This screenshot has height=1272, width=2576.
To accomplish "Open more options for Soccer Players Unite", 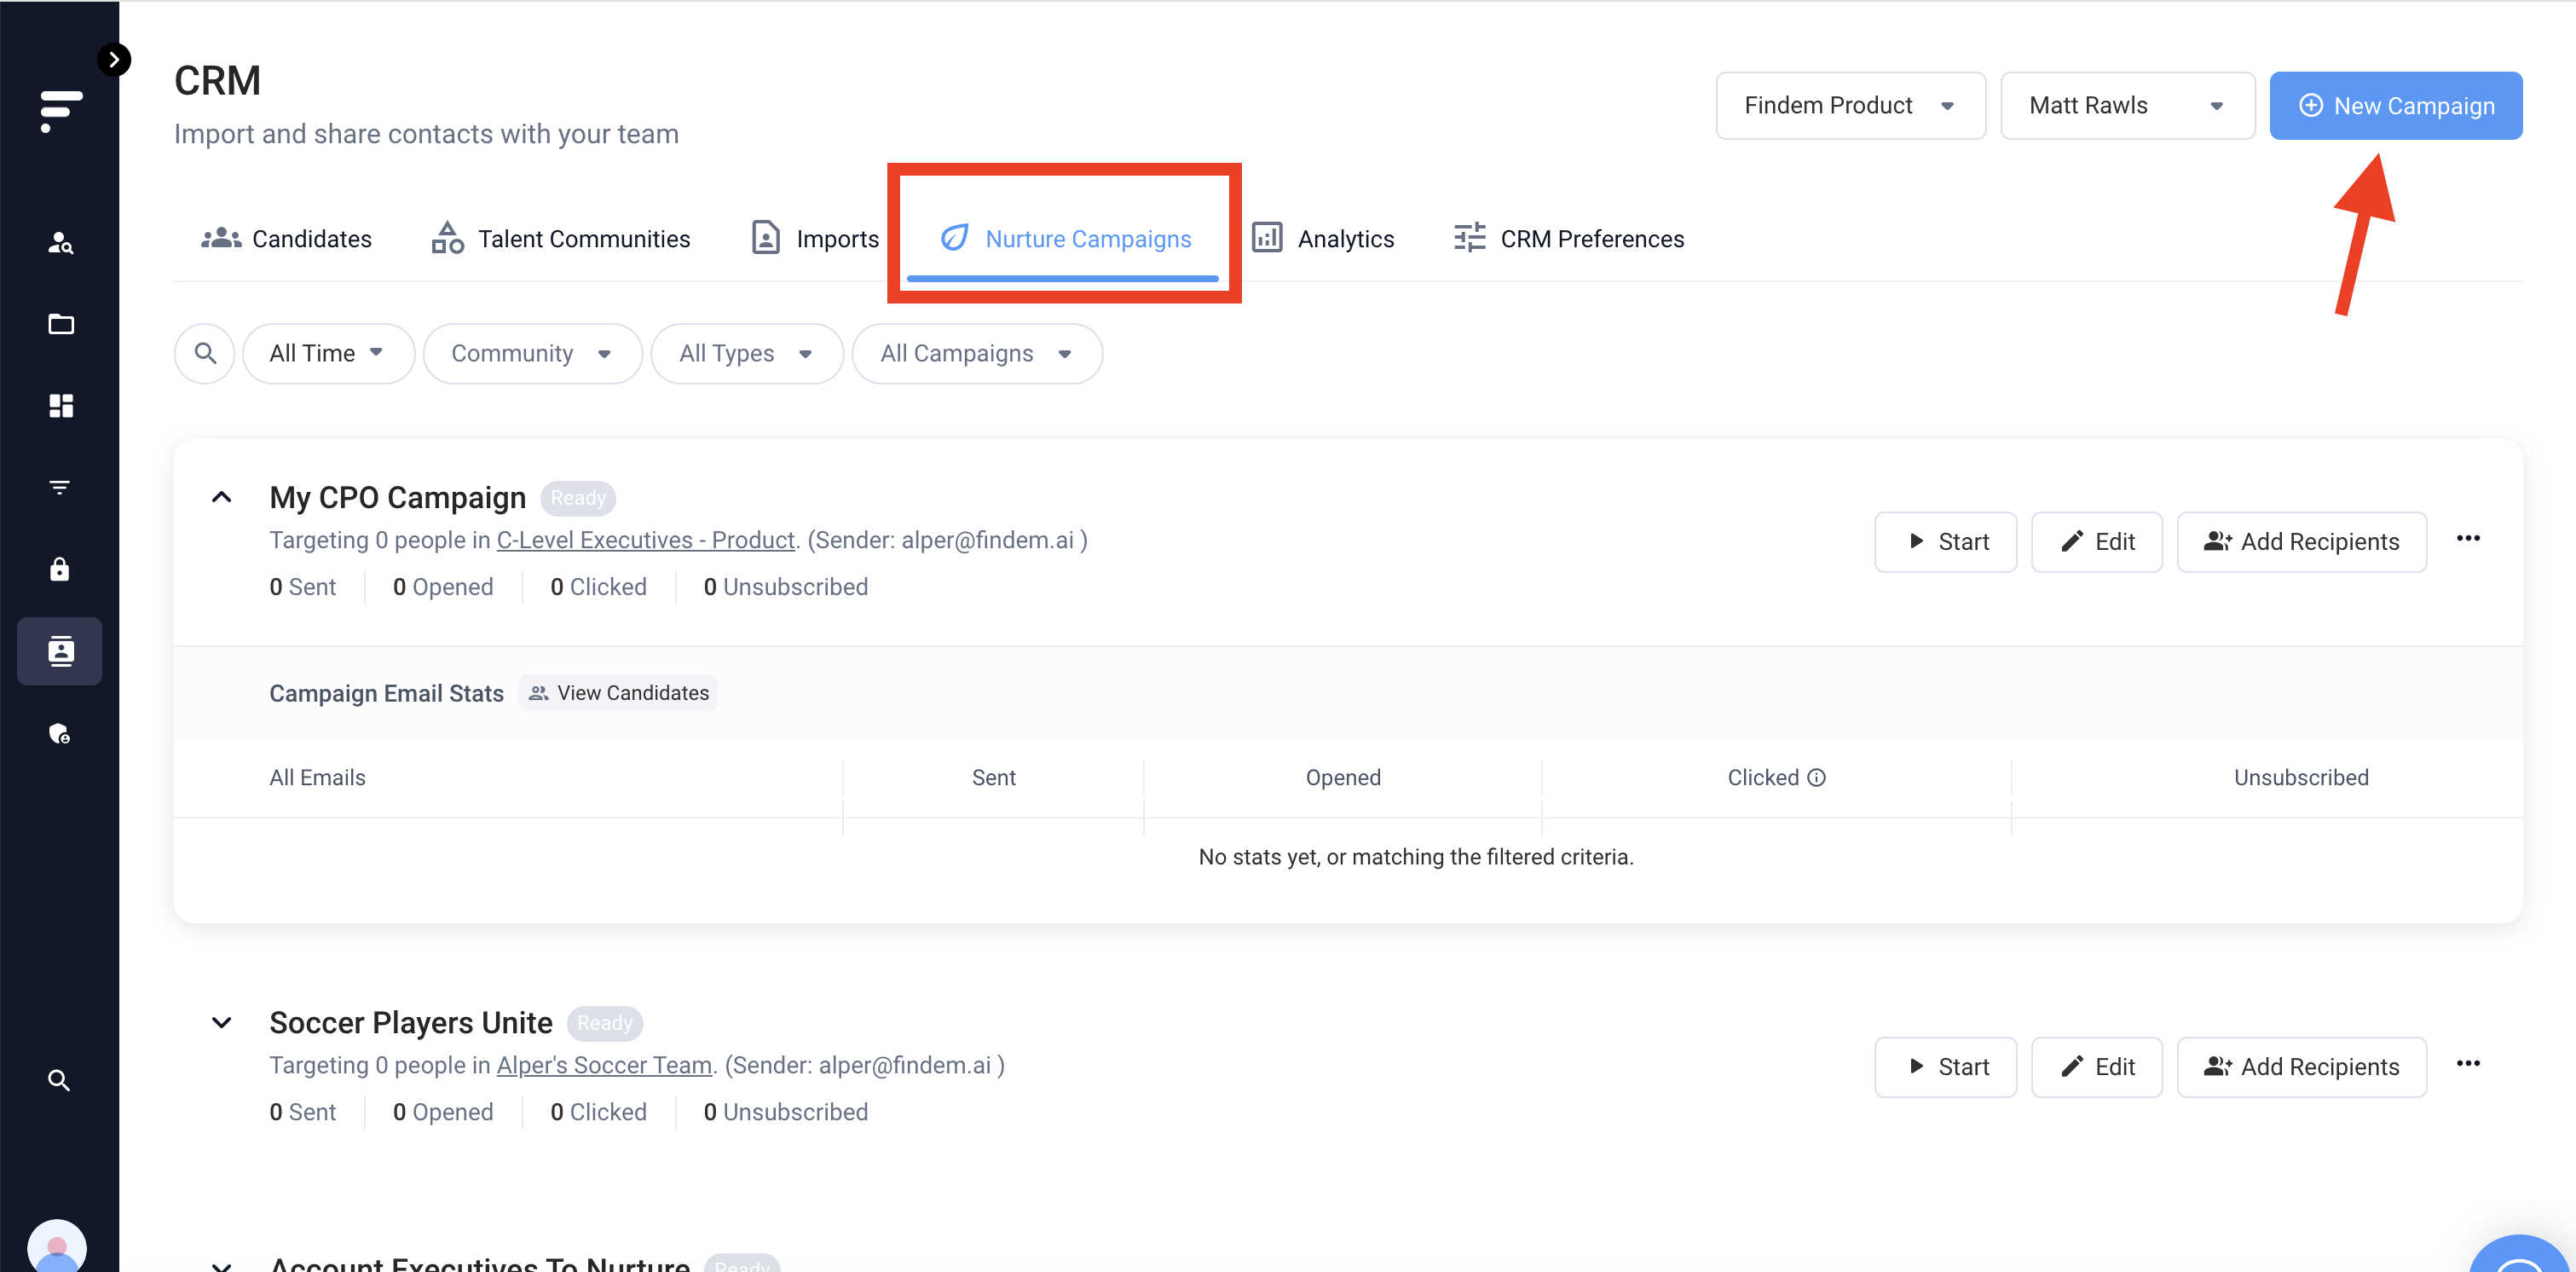I will coord(2468,1064).
